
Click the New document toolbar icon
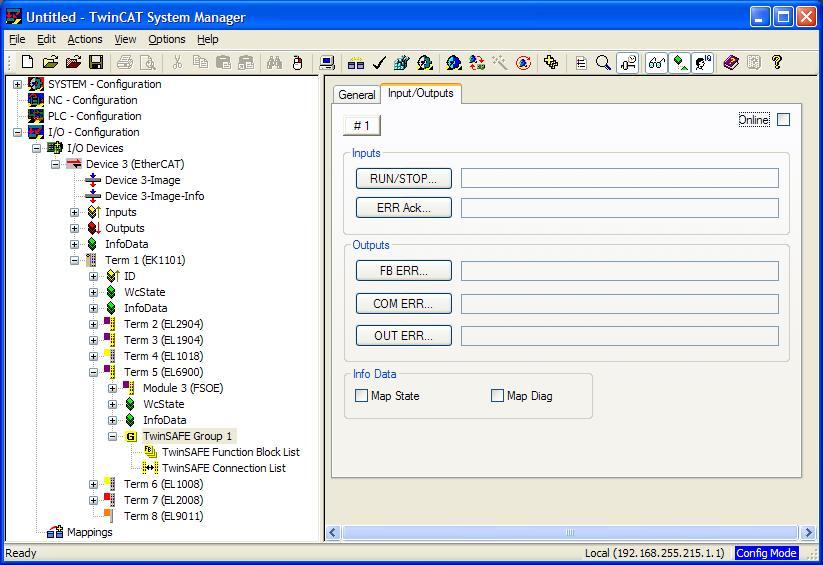[x=27, y=62]
